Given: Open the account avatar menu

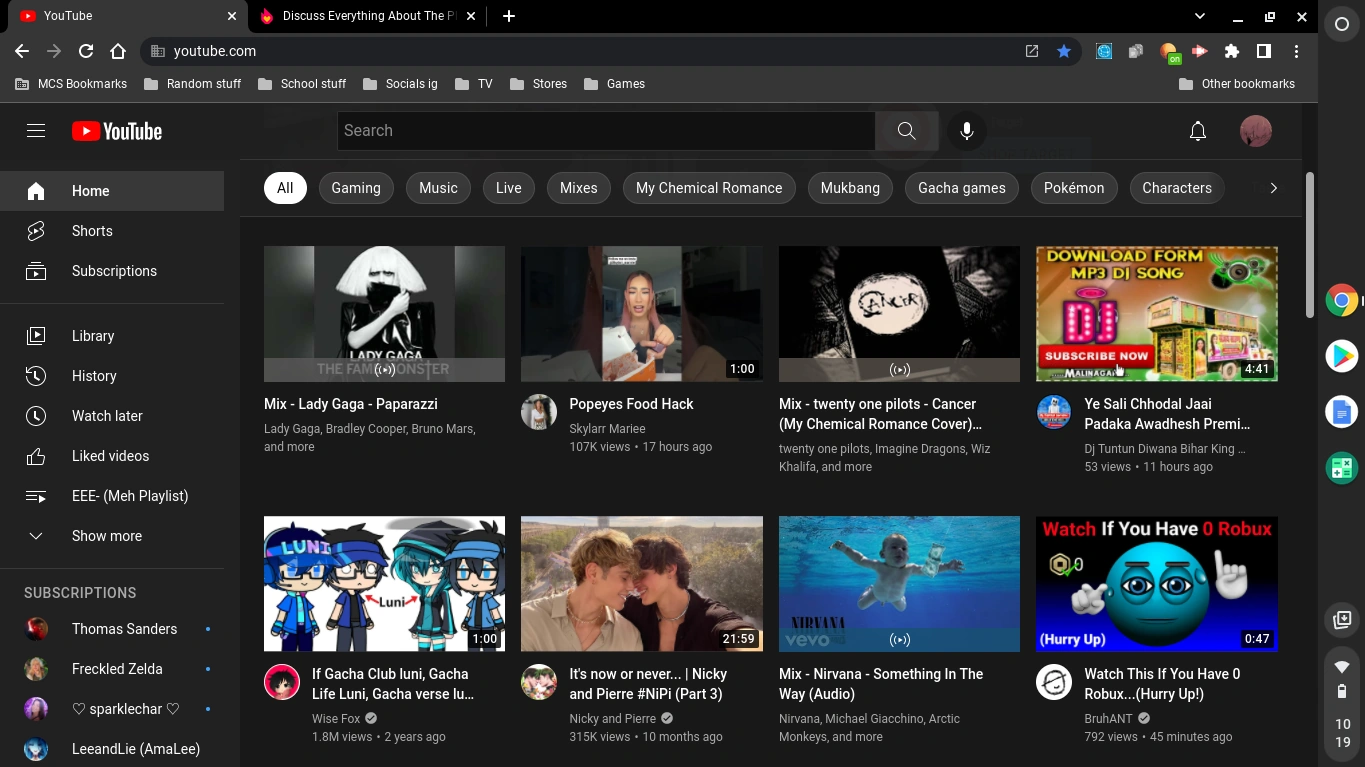Looking at the screenshot, I should (1255, 131).
